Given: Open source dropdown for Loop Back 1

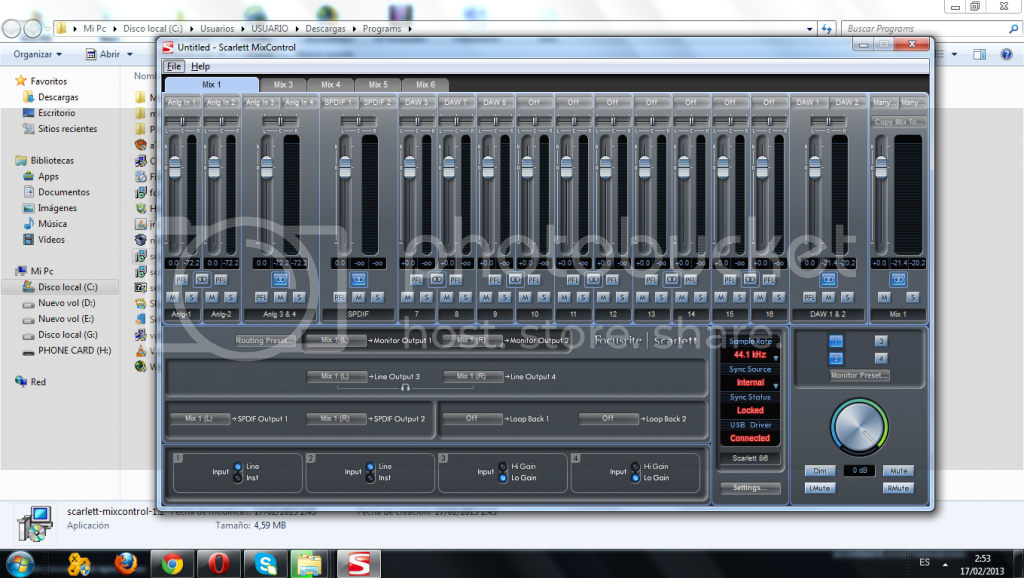Looking at the screenshot, I should click(471, 419).
